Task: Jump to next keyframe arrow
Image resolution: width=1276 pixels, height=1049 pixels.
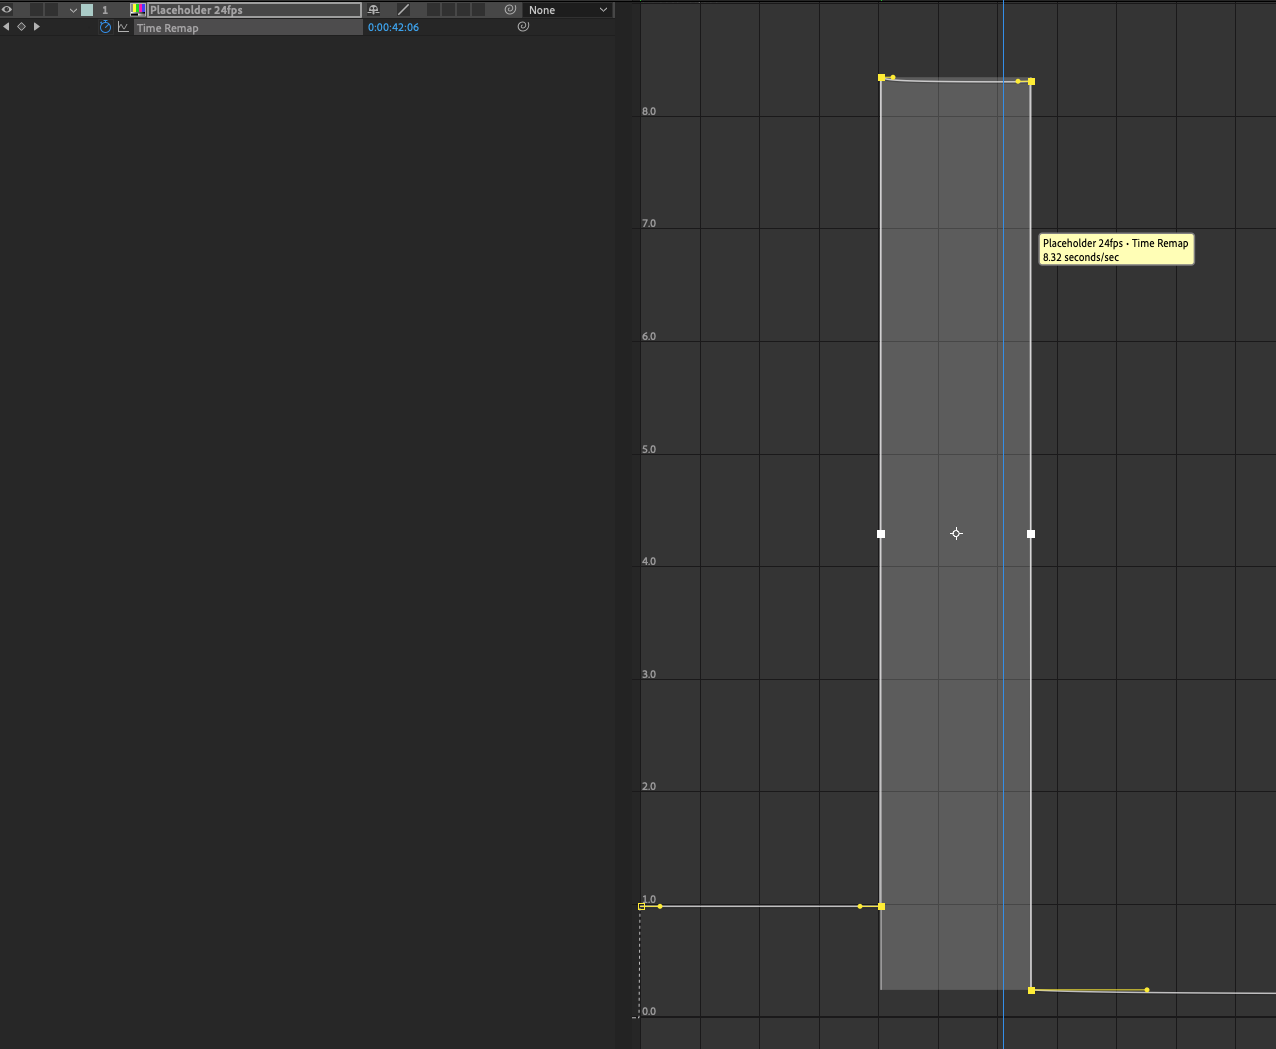Action: click(37, 27)
